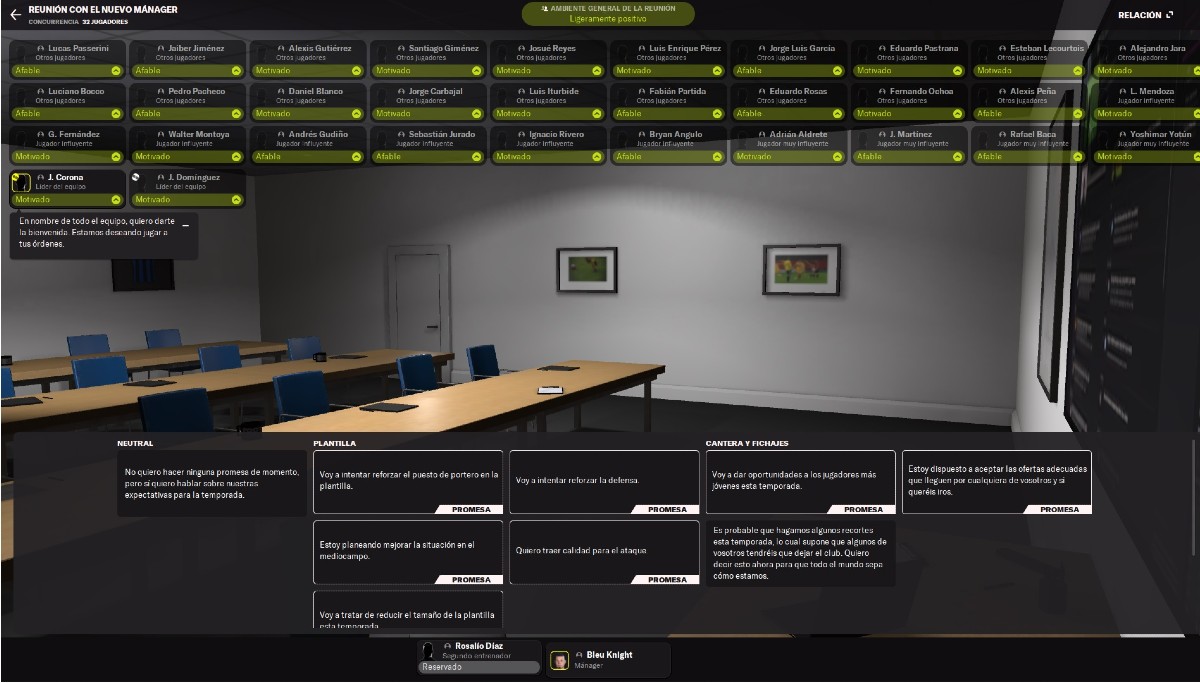The image size is (1200, 683).
Task: Expand Fernando Ochoa's Motivado mood chevron
Action: 957,114
